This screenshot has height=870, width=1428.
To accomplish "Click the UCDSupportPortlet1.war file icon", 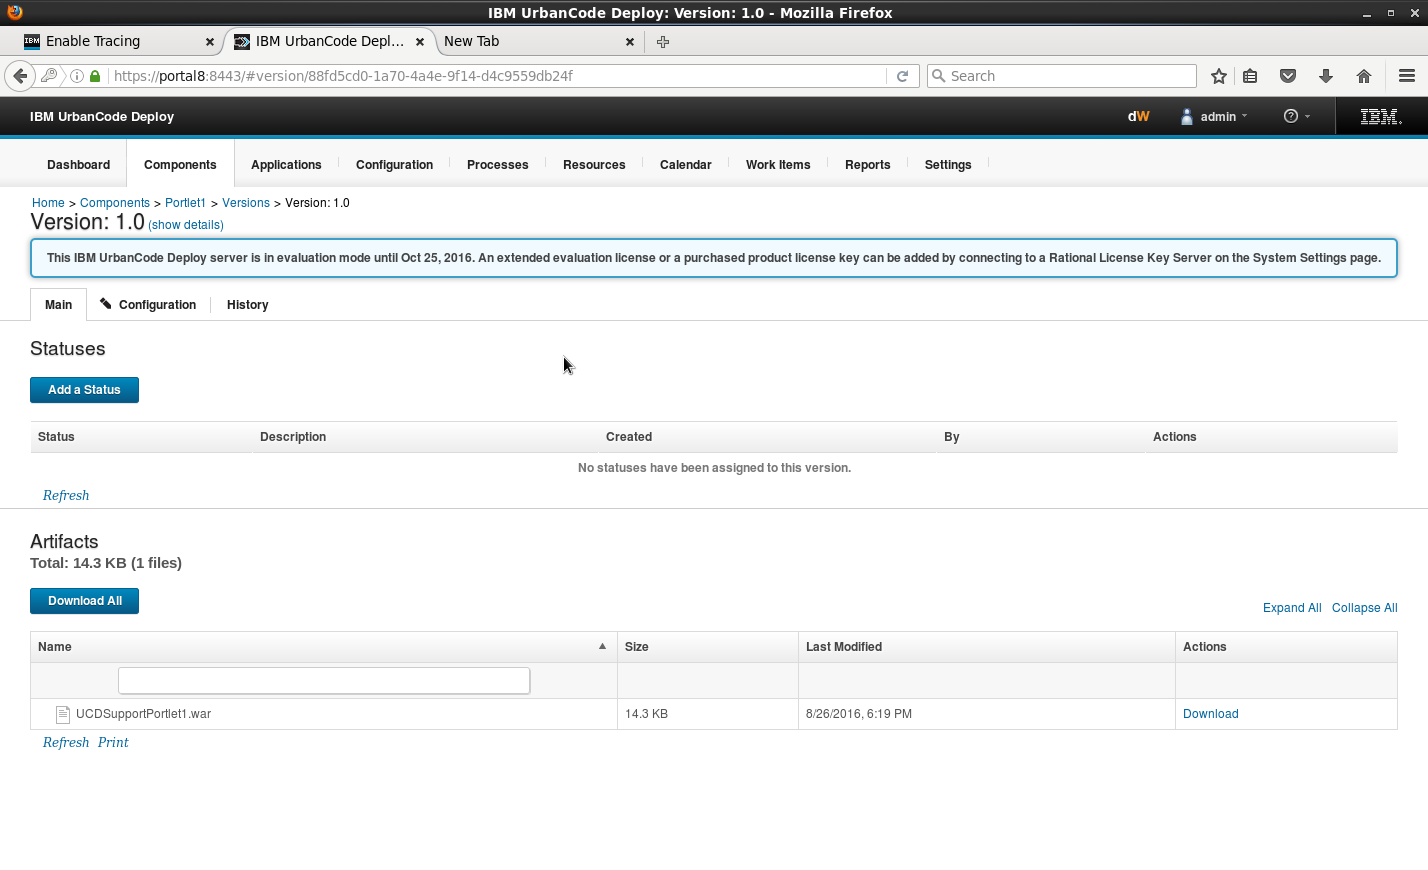I will (x=63, y=714).
